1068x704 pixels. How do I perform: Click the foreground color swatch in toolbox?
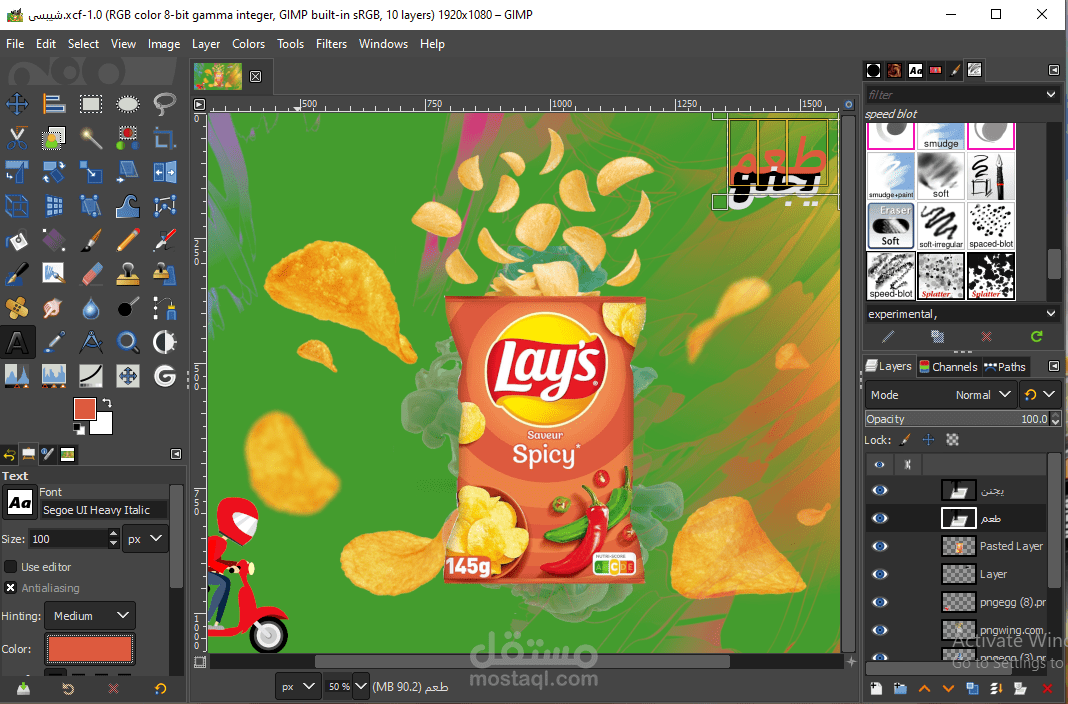tap(84, 409)
